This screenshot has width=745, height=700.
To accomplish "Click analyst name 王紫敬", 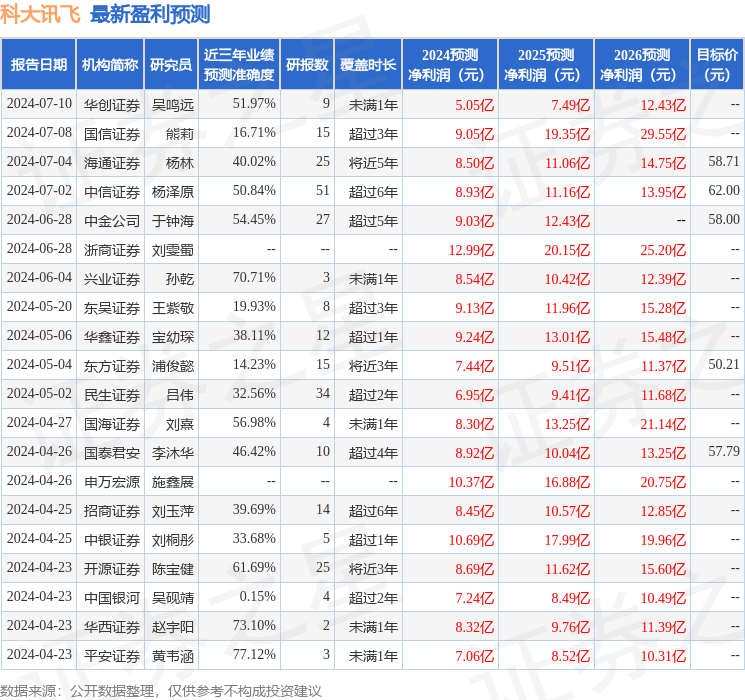I will (173, 308).
